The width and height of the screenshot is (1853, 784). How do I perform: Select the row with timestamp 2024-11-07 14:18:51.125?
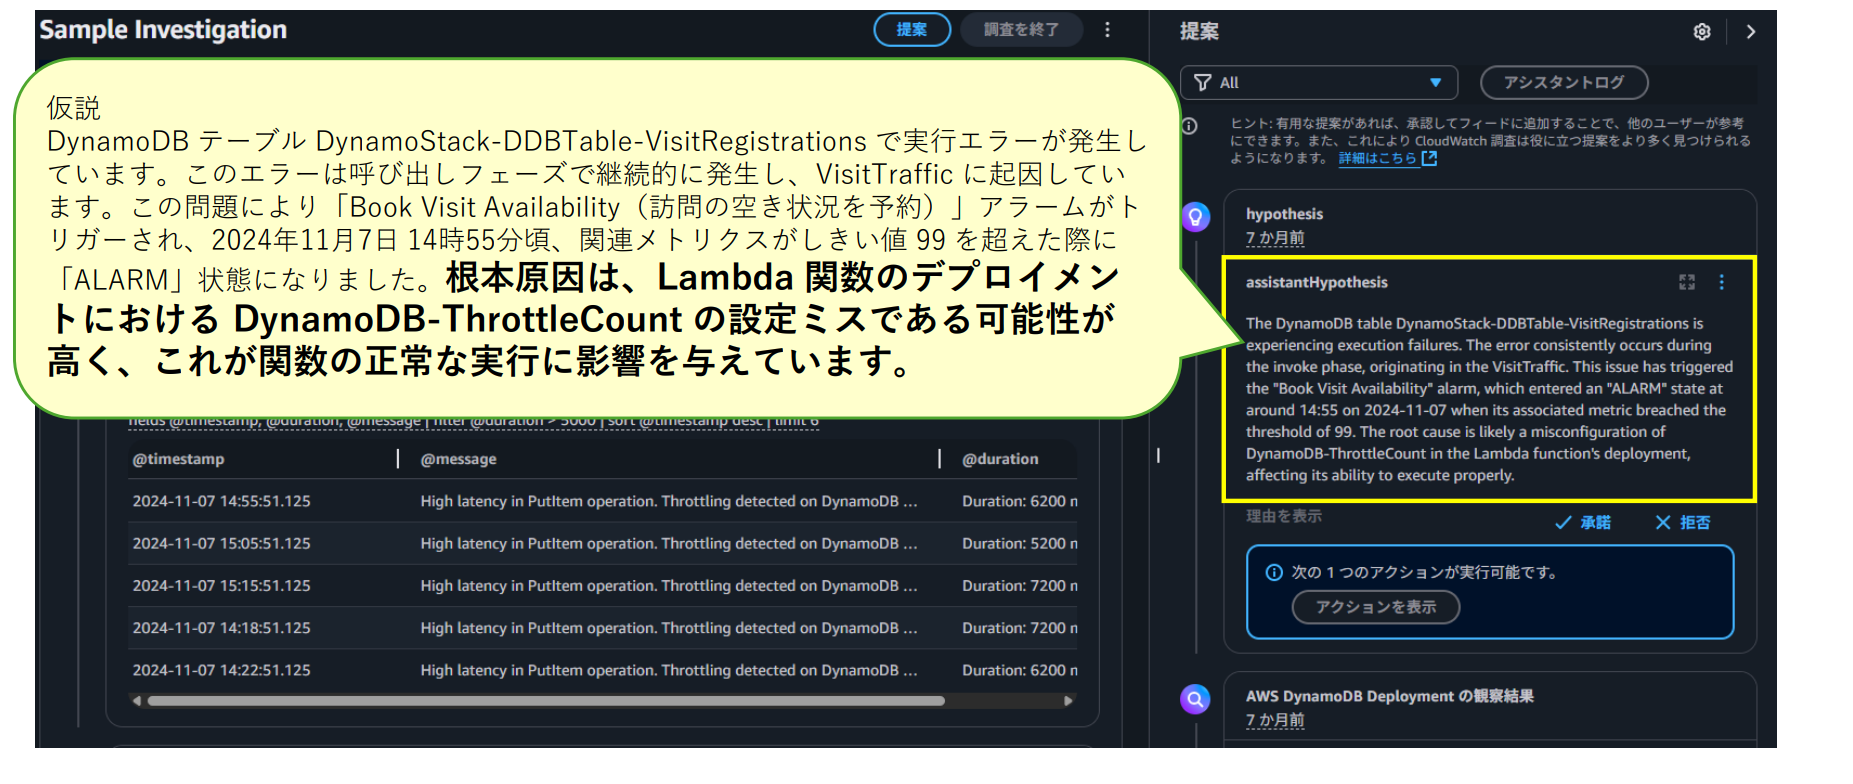tap(603, 628)
